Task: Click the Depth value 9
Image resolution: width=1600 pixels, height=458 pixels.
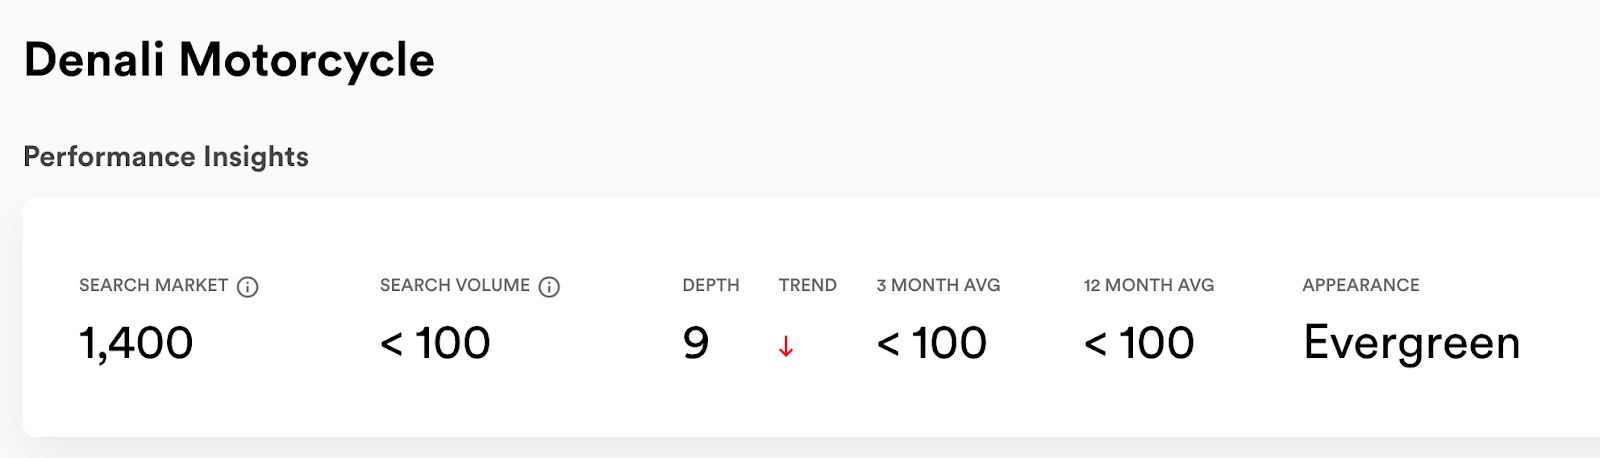Action: 696,343
